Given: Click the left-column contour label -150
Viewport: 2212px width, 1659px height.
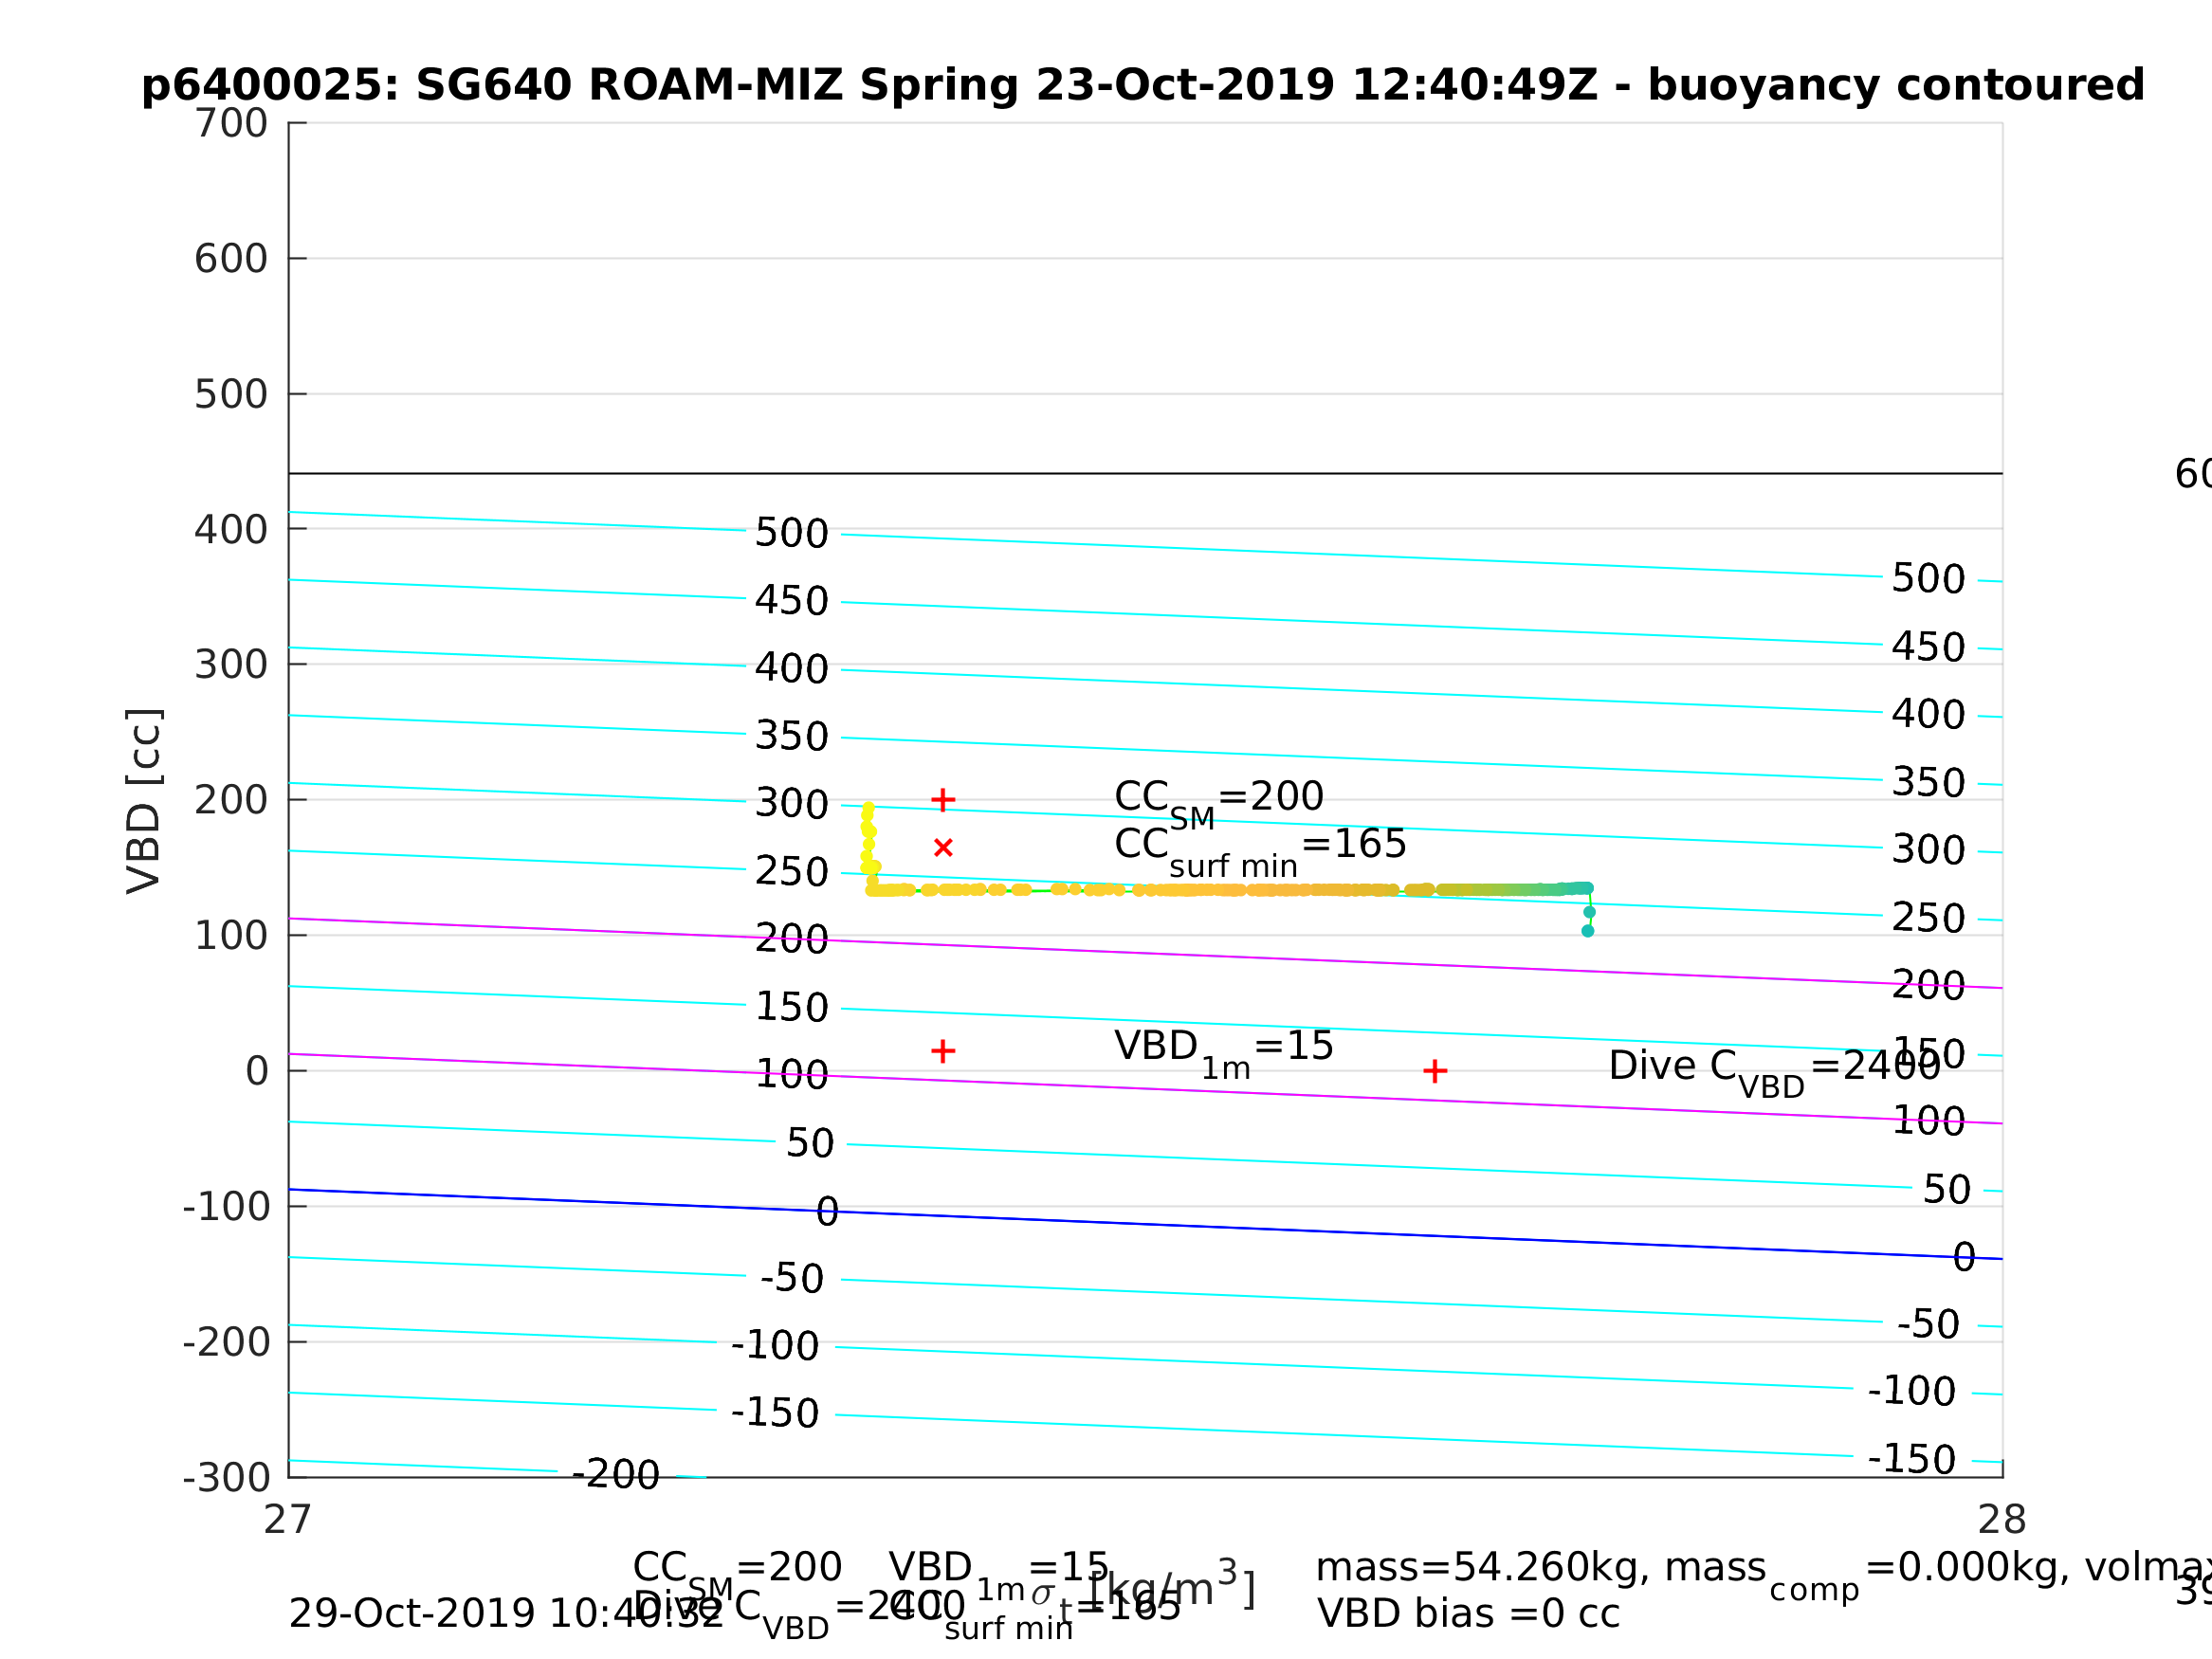Looking at the screenshot, I should pyautogui.click(x=776, y=1414).
